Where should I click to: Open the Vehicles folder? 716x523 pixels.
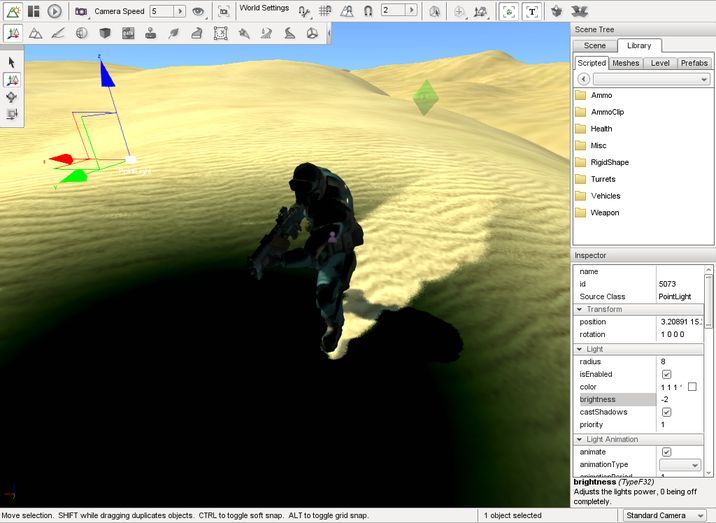pyautogui.click(x=605, y=196)
